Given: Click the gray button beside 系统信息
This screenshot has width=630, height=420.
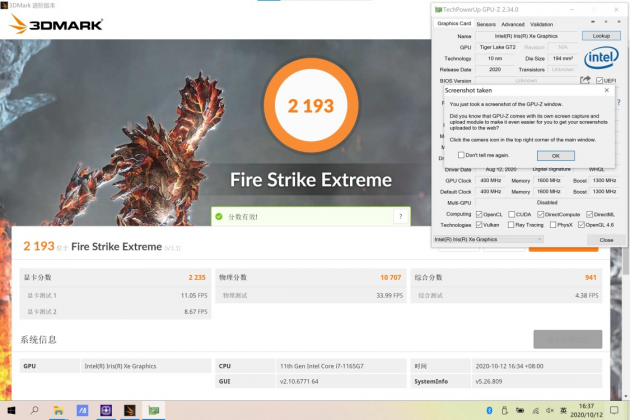Looking at the screenshot, I should [567, 339].
